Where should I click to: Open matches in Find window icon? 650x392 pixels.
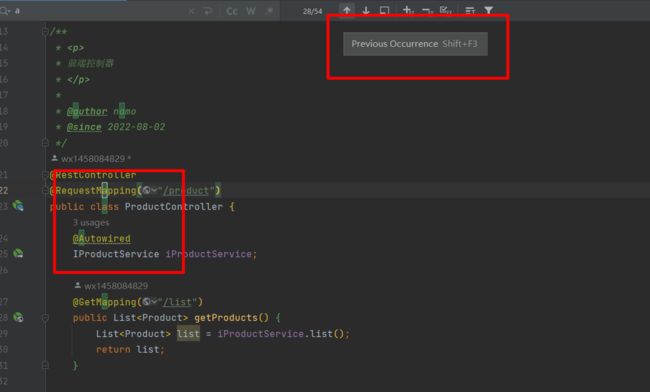470,11
